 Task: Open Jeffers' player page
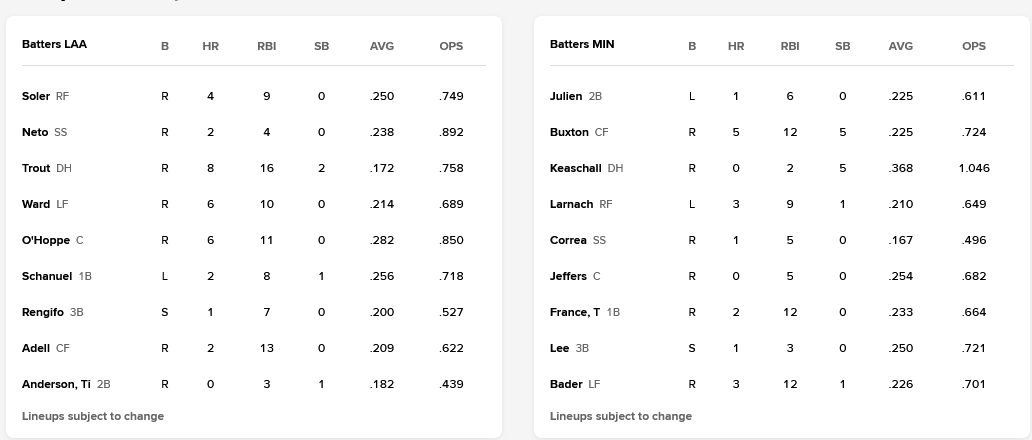pos(568,276)
